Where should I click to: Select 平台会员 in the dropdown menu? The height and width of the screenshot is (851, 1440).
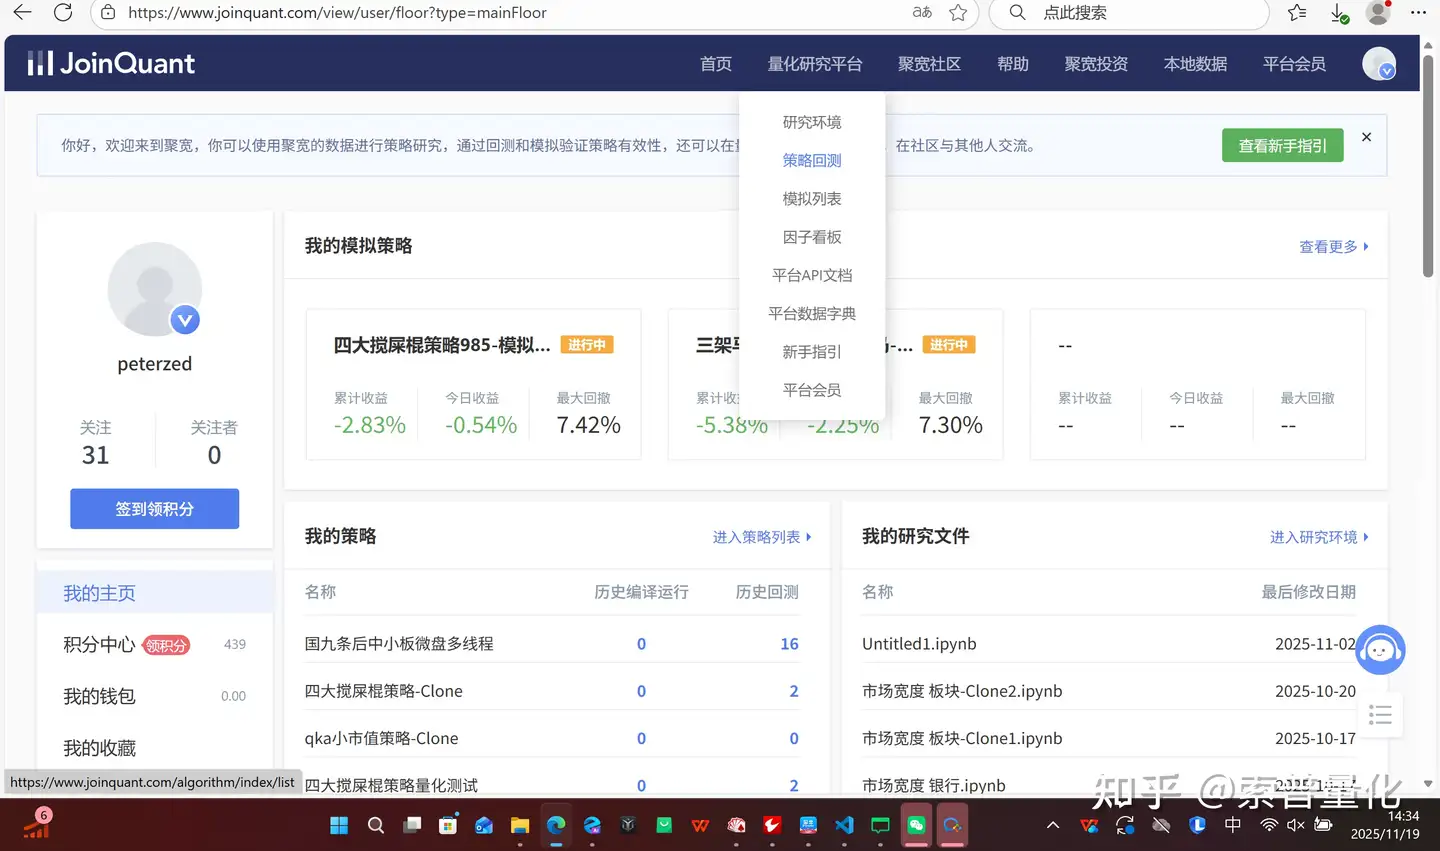(812, 390)
